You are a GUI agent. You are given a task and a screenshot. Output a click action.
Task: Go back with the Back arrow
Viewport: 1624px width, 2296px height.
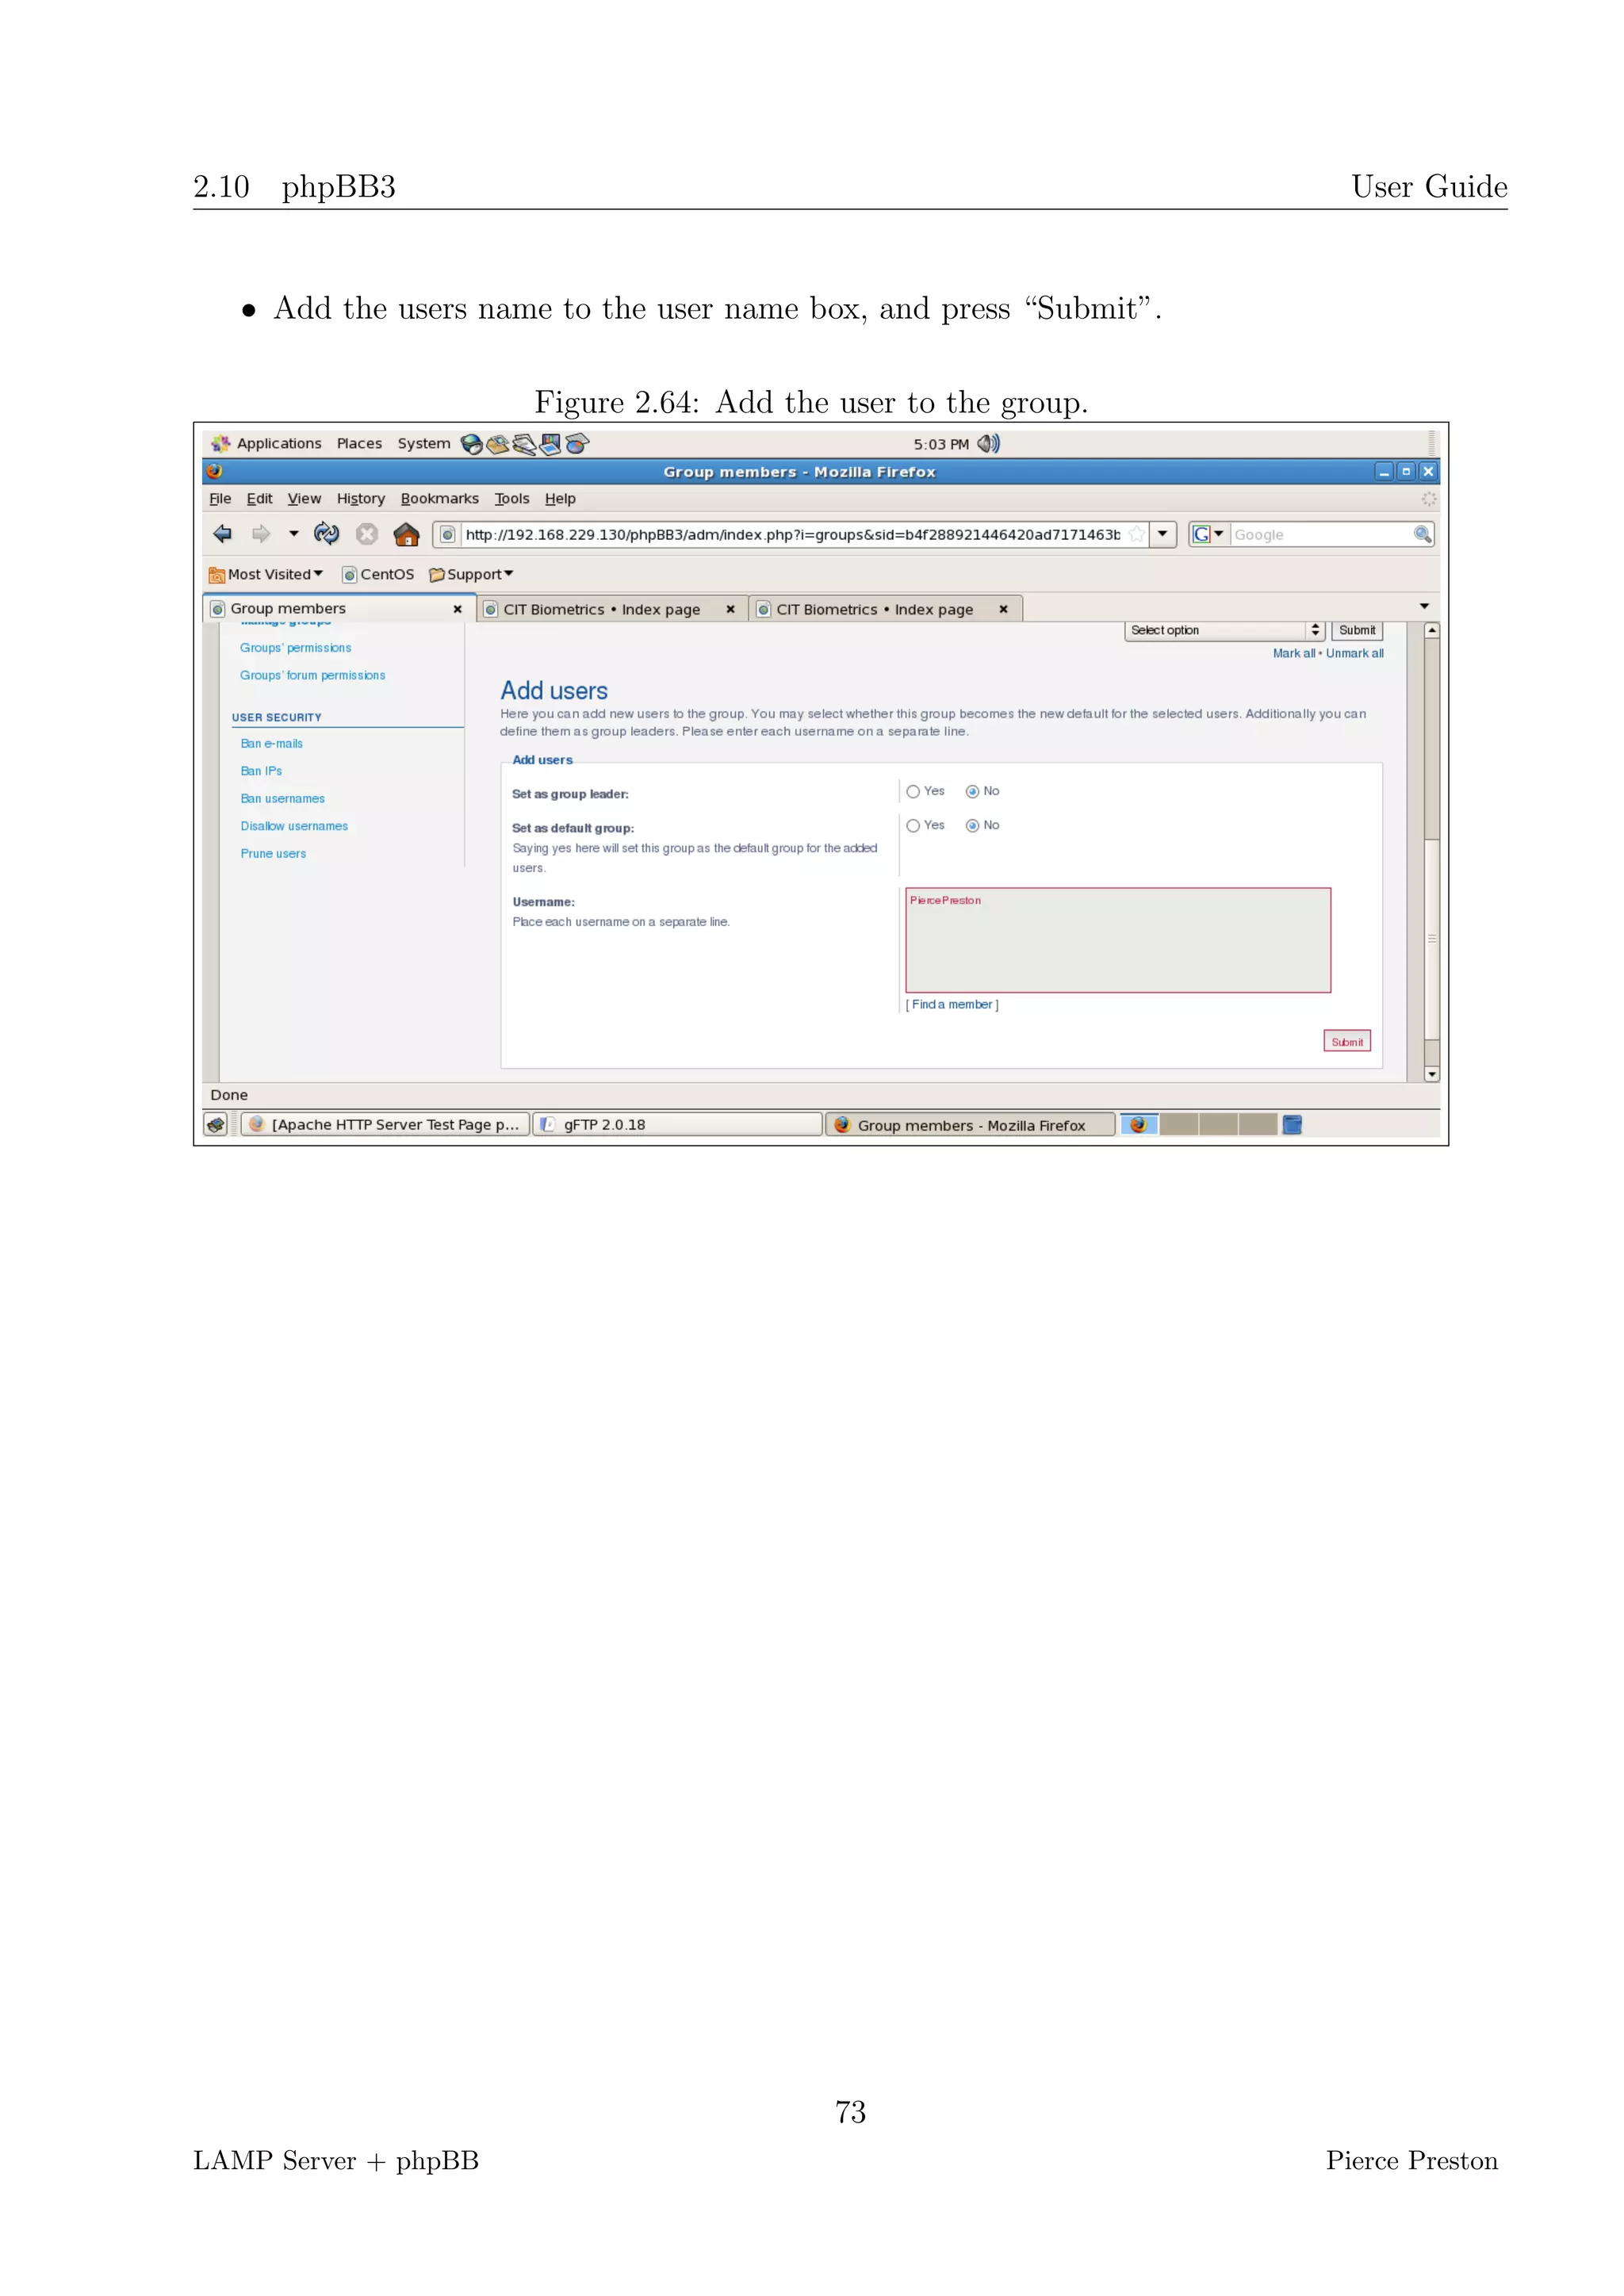pos(222,534)
